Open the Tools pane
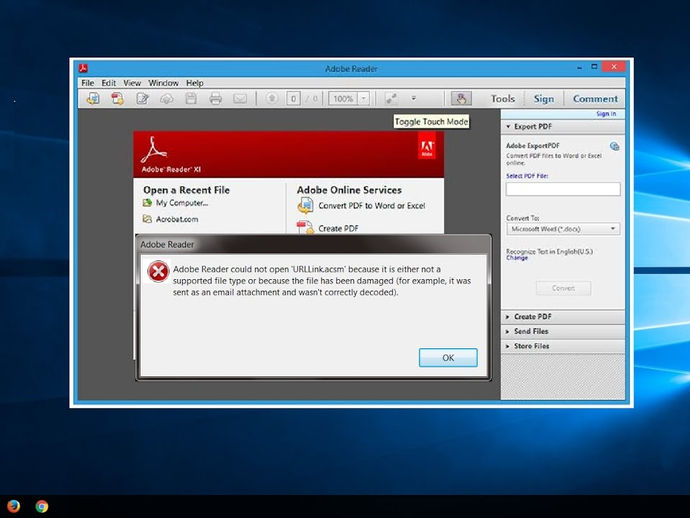 (x=503, y=99)
